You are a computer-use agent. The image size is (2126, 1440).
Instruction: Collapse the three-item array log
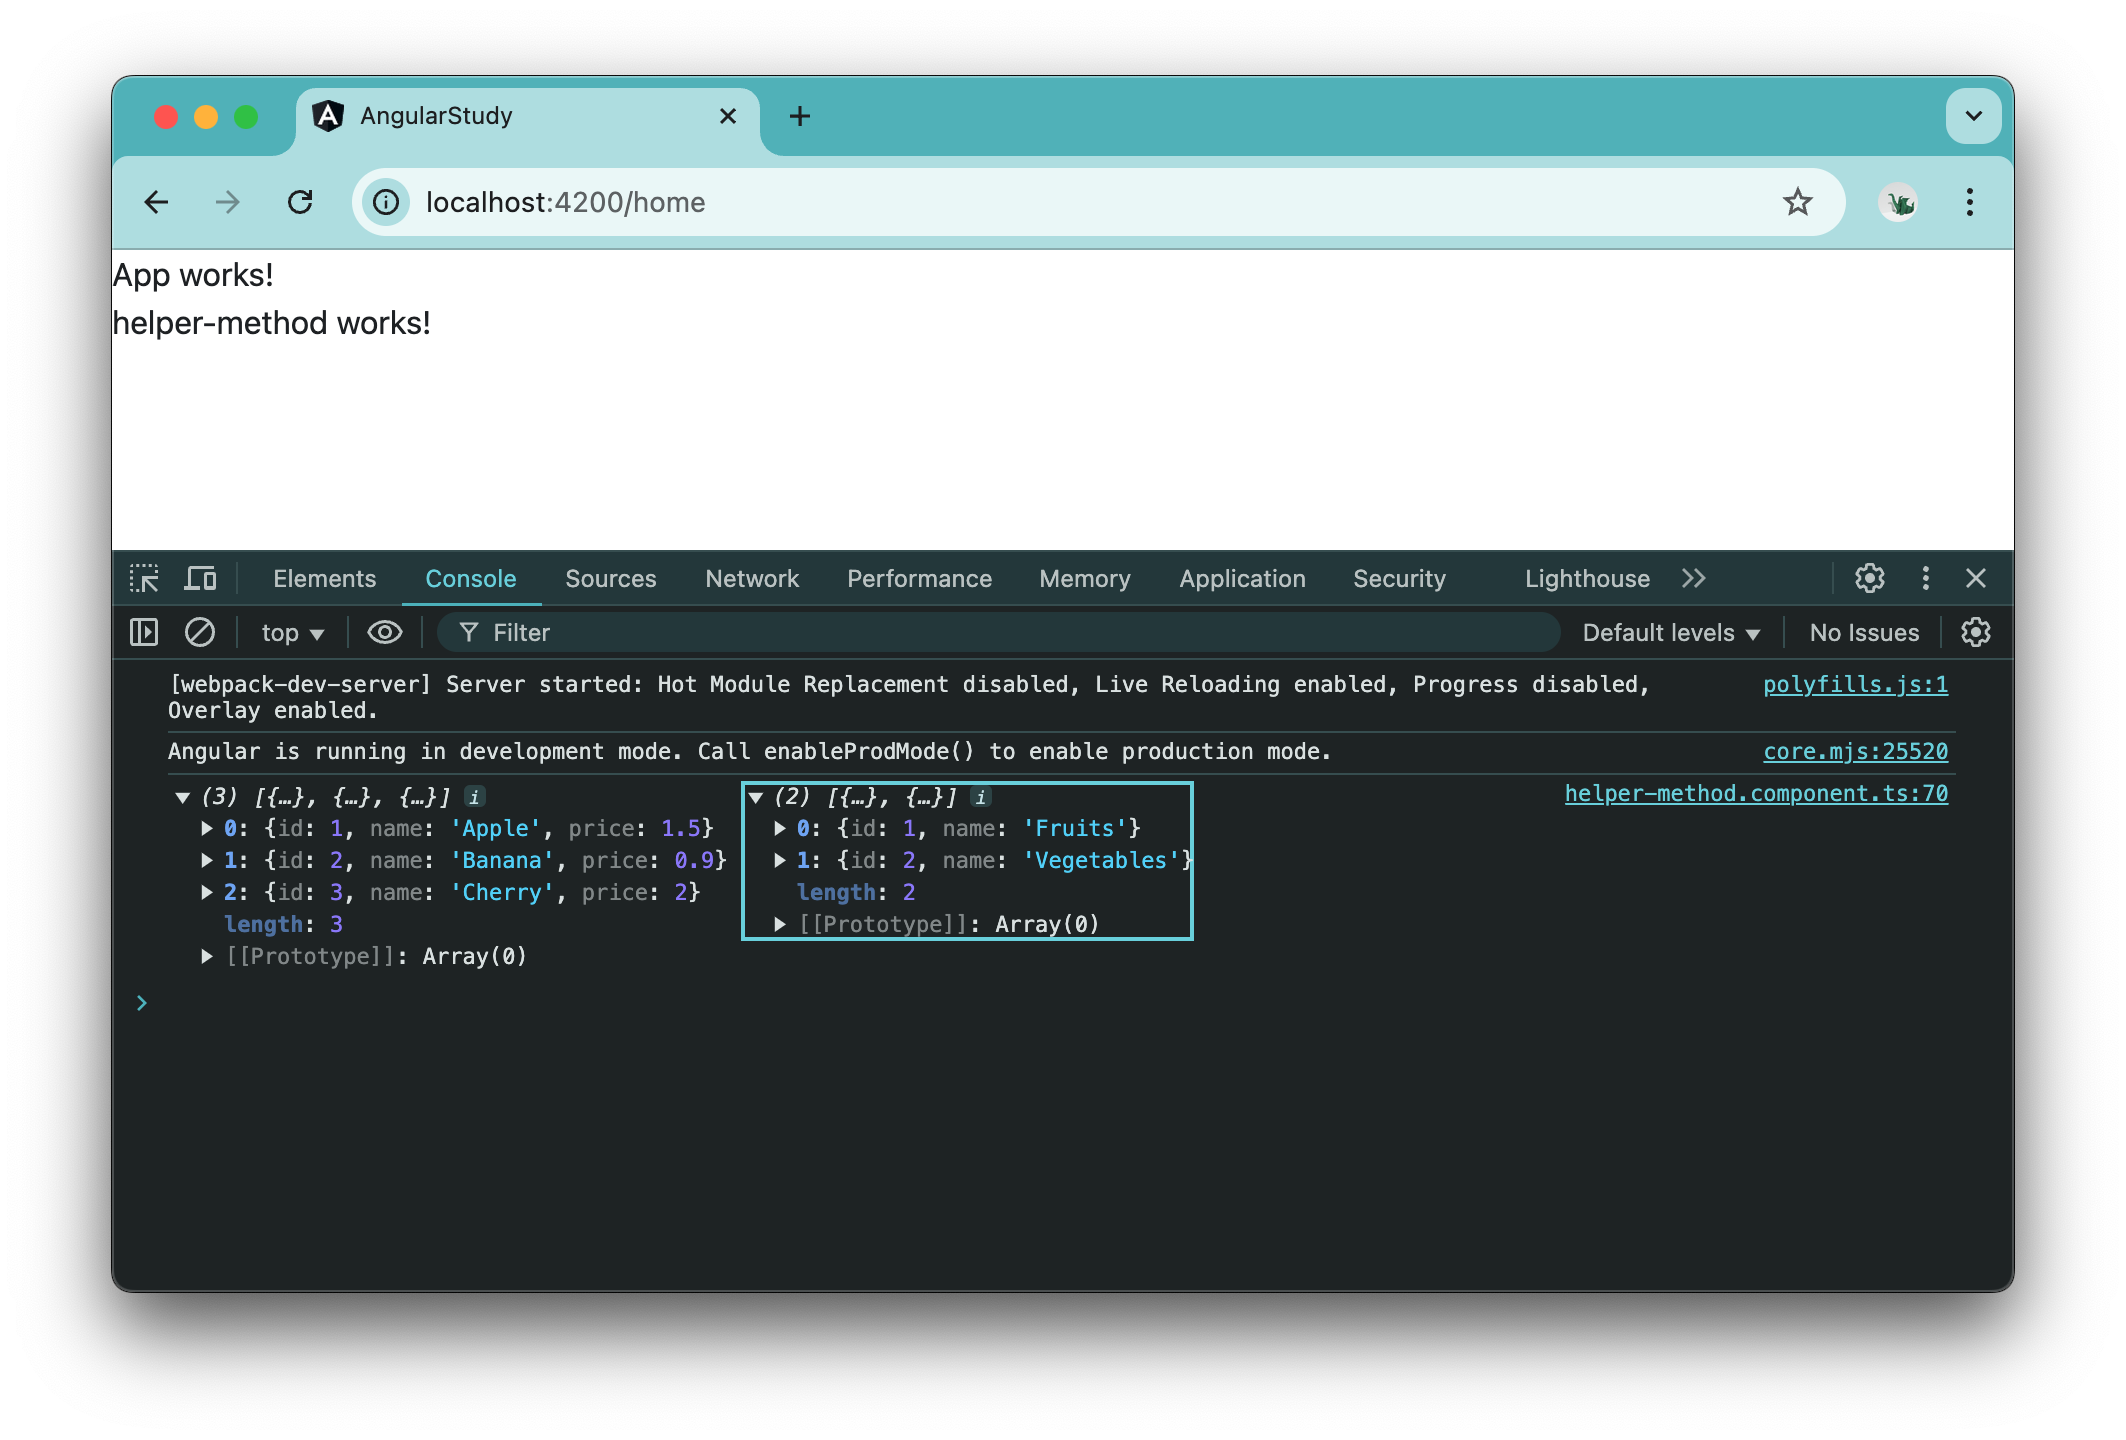[x=183, y=797]
